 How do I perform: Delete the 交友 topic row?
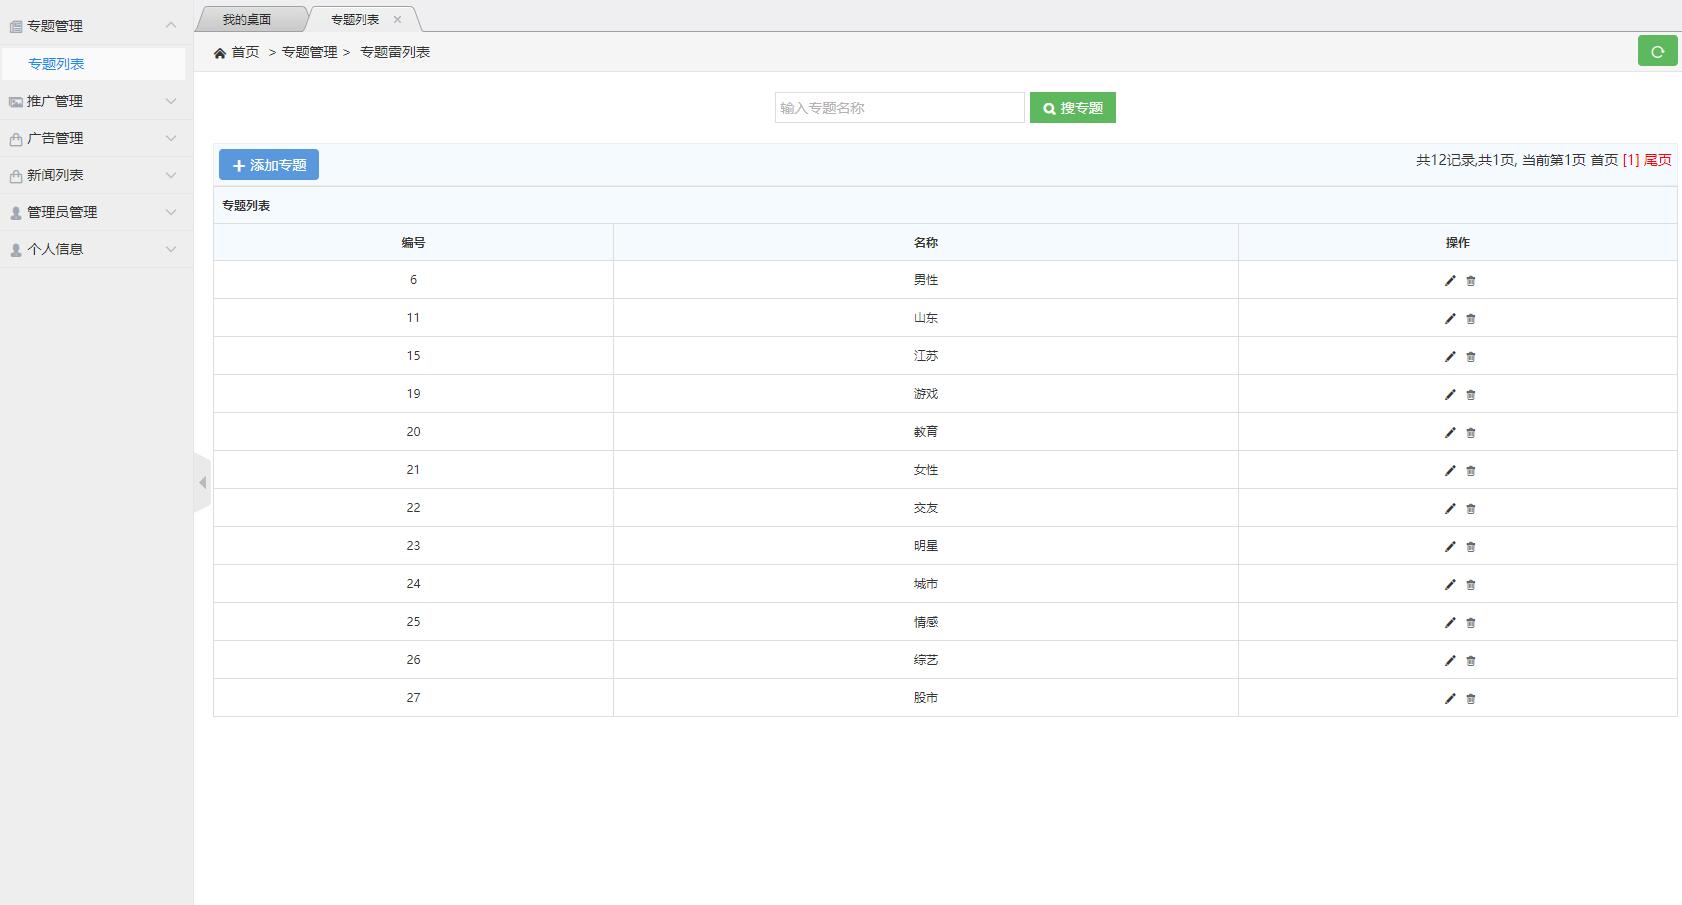tap(1470, 509)
